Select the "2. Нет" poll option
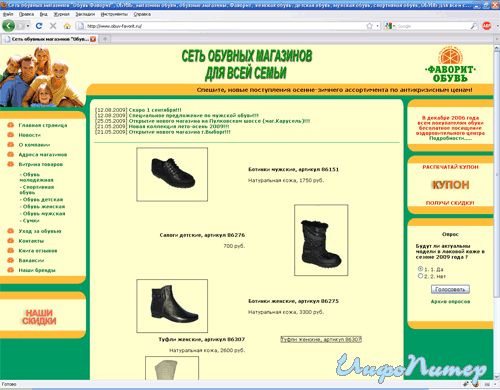Screen dimensions: 500x390 [x=420, y=276]
